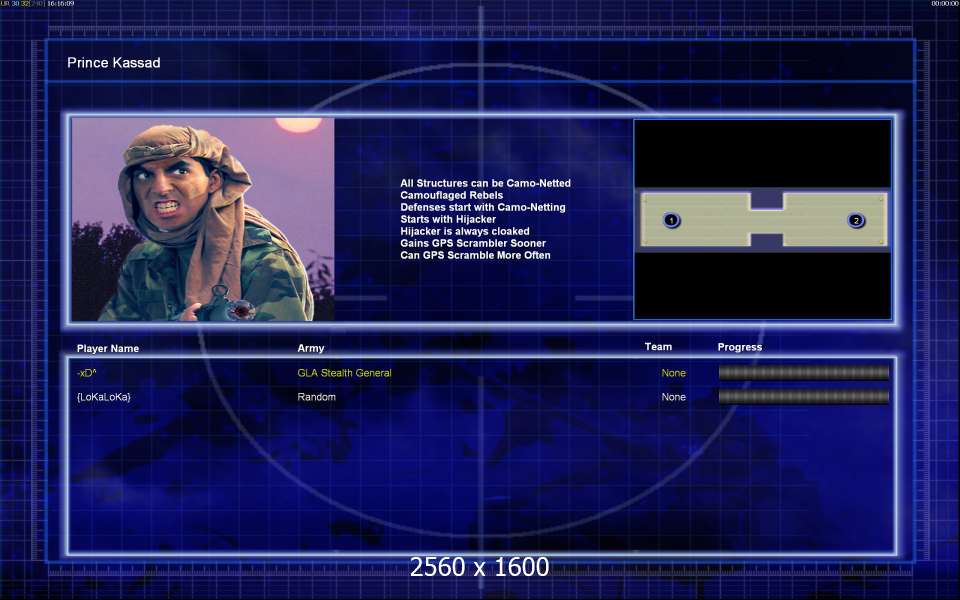Click the Progress column header
The image size is (960, 600).
click(739, 347)
